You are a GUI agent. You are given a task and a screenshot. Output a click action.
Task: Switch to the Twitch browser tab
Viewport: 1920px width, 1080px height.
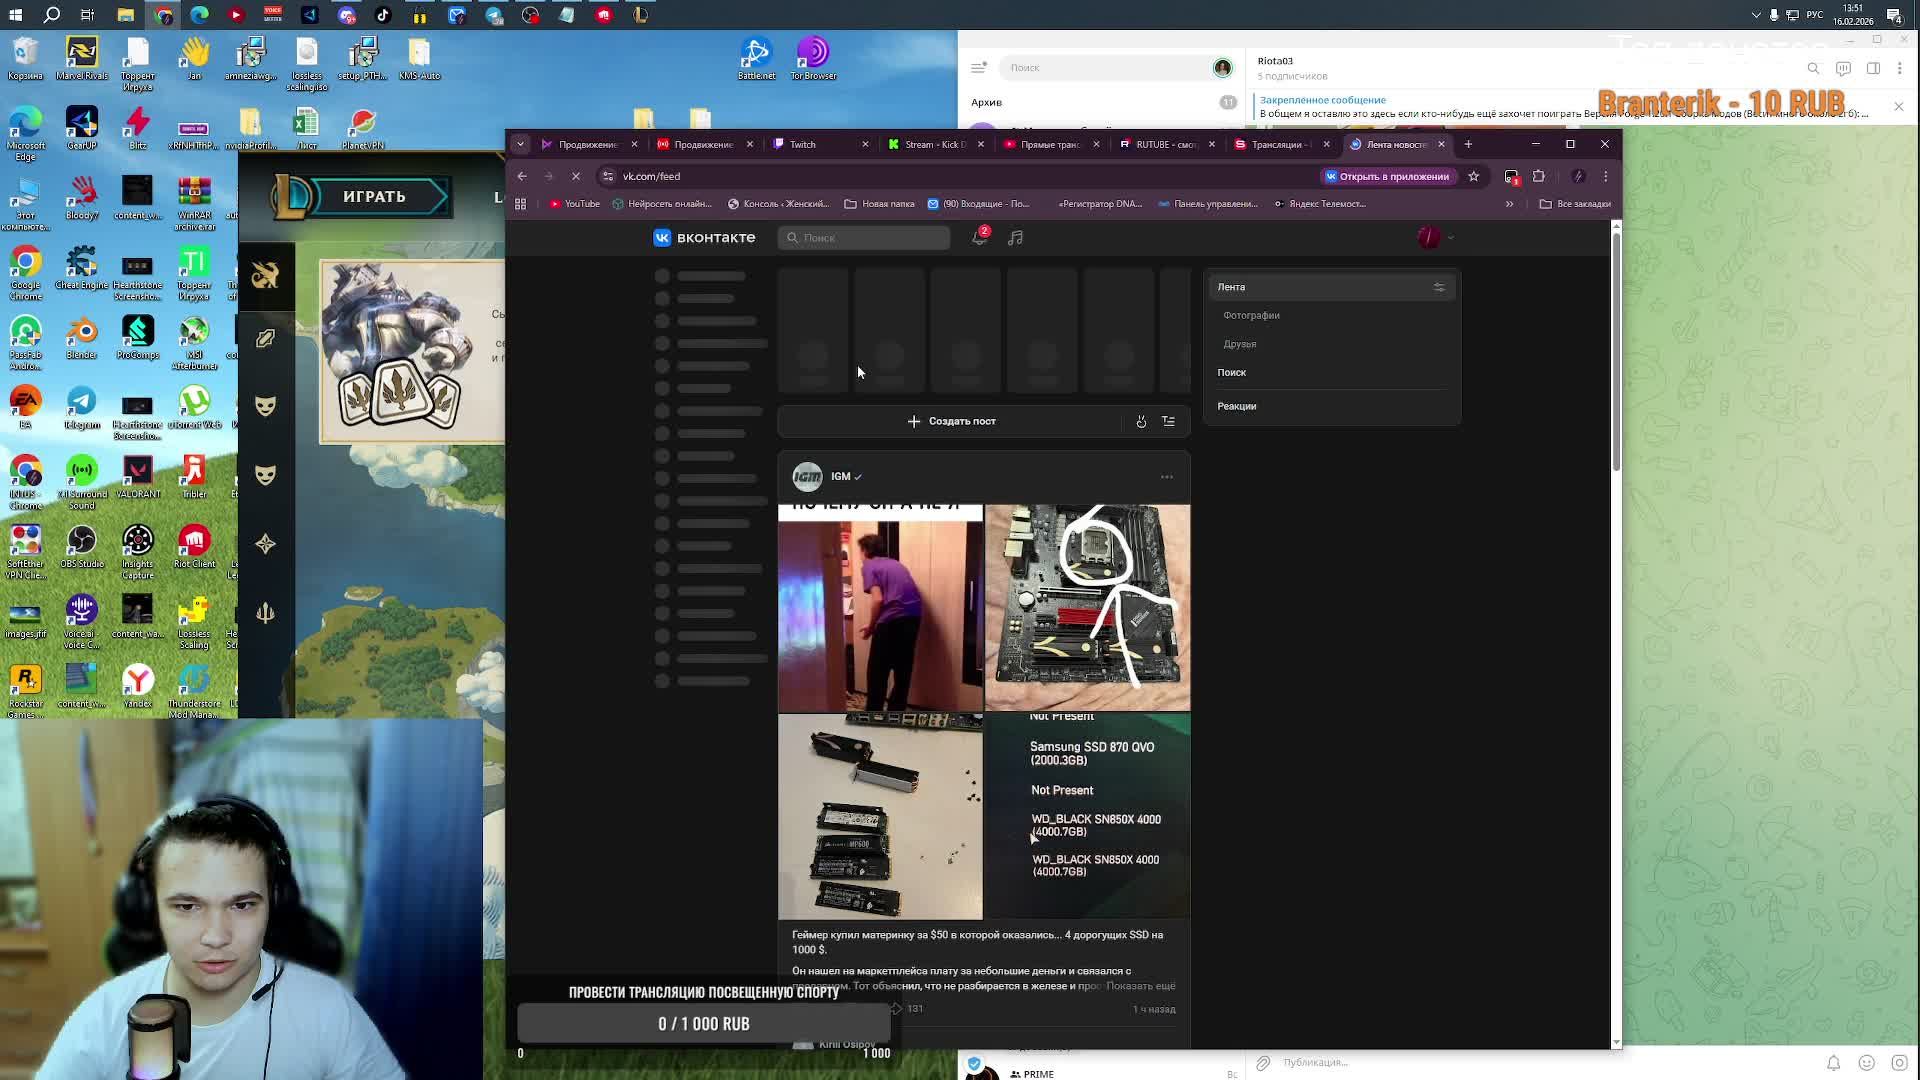(803, 144)
